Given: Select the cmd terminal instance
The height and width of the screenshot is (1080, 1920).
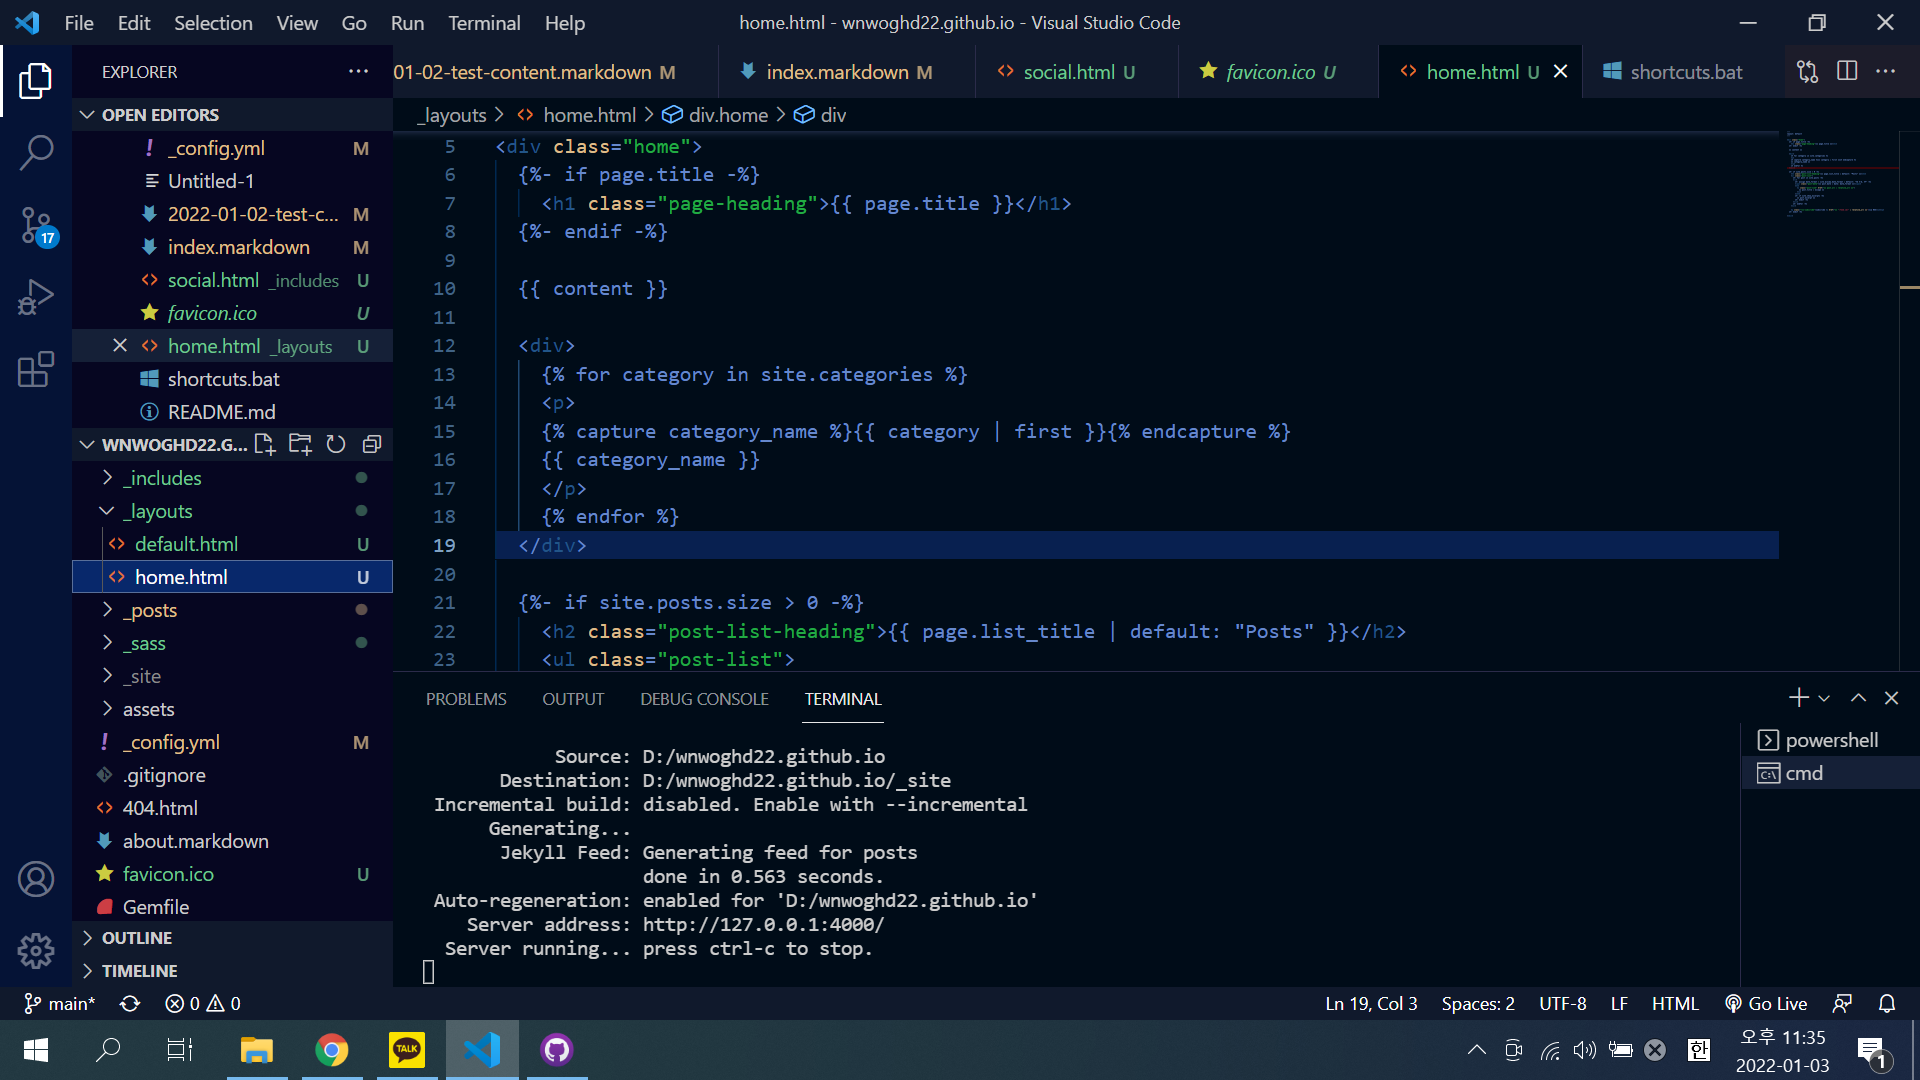Looking at the screenshot, I should 1830,773.
